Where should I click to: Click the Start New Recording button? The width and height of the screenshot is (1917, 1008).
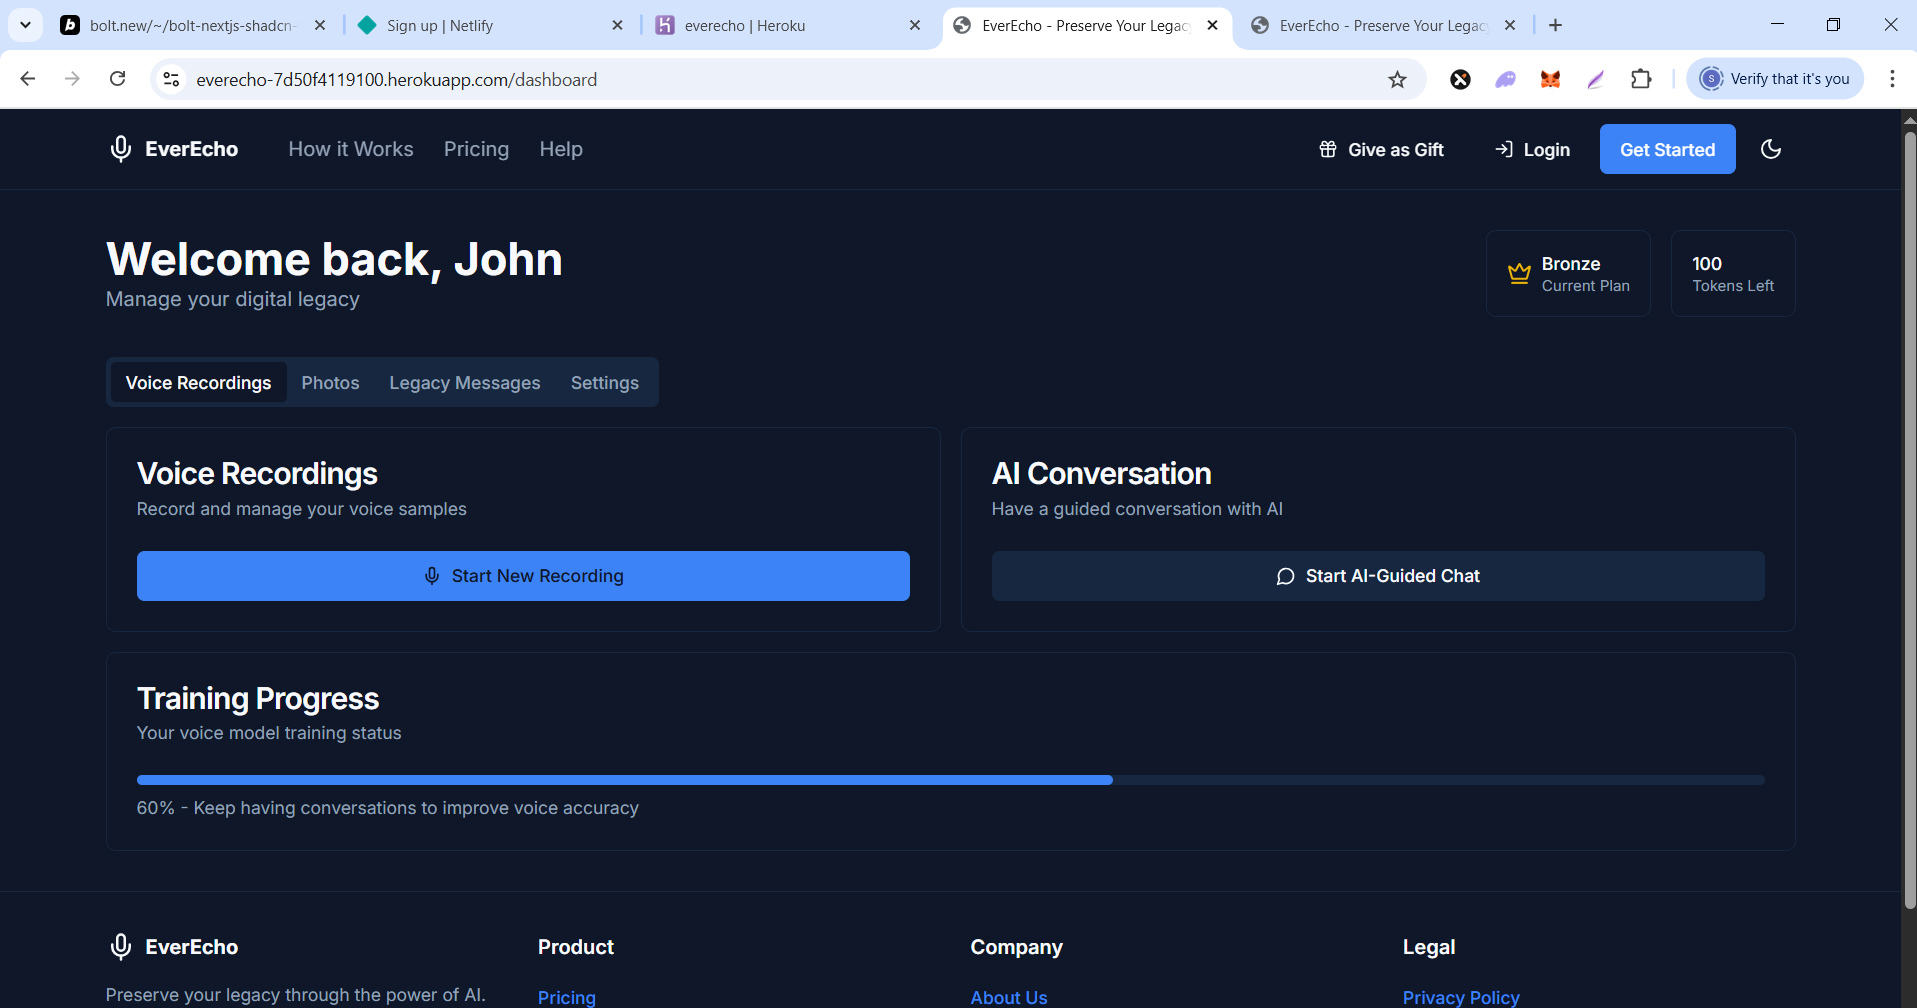(523, 576)
